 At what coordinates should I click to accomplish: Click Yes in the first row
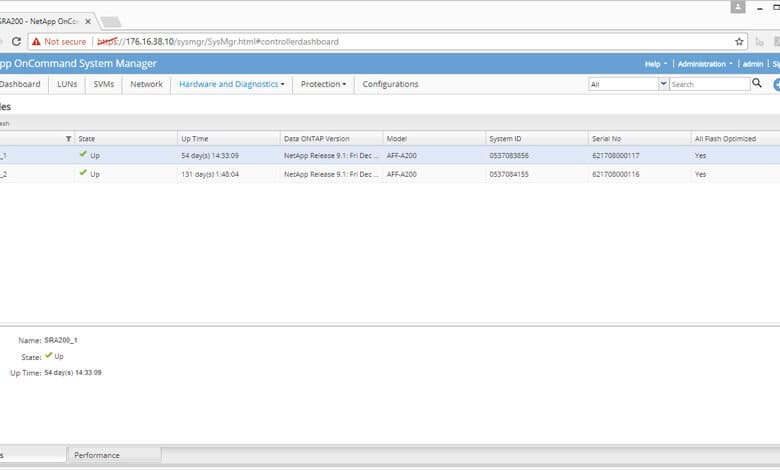pos(700,156)
